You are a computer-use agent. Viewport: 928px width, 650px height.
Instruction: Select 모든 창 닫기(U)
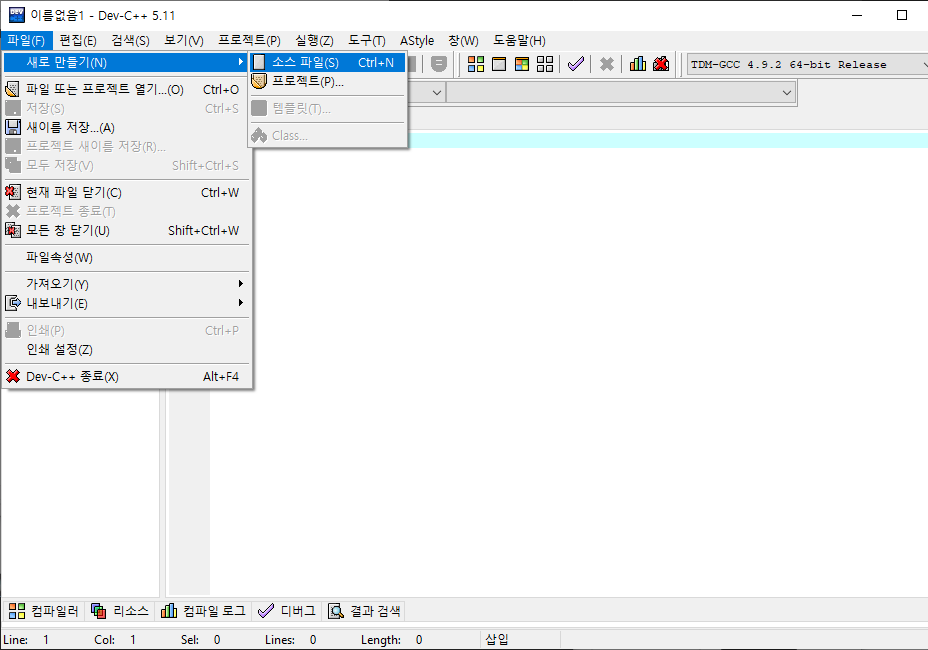pyautogui.click(x=126, y=230)
